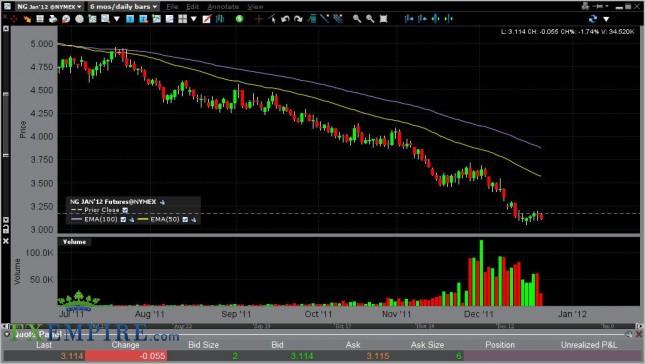Click the teal bar chart type icon
The image size is (645, 364).
click(220, 19)
